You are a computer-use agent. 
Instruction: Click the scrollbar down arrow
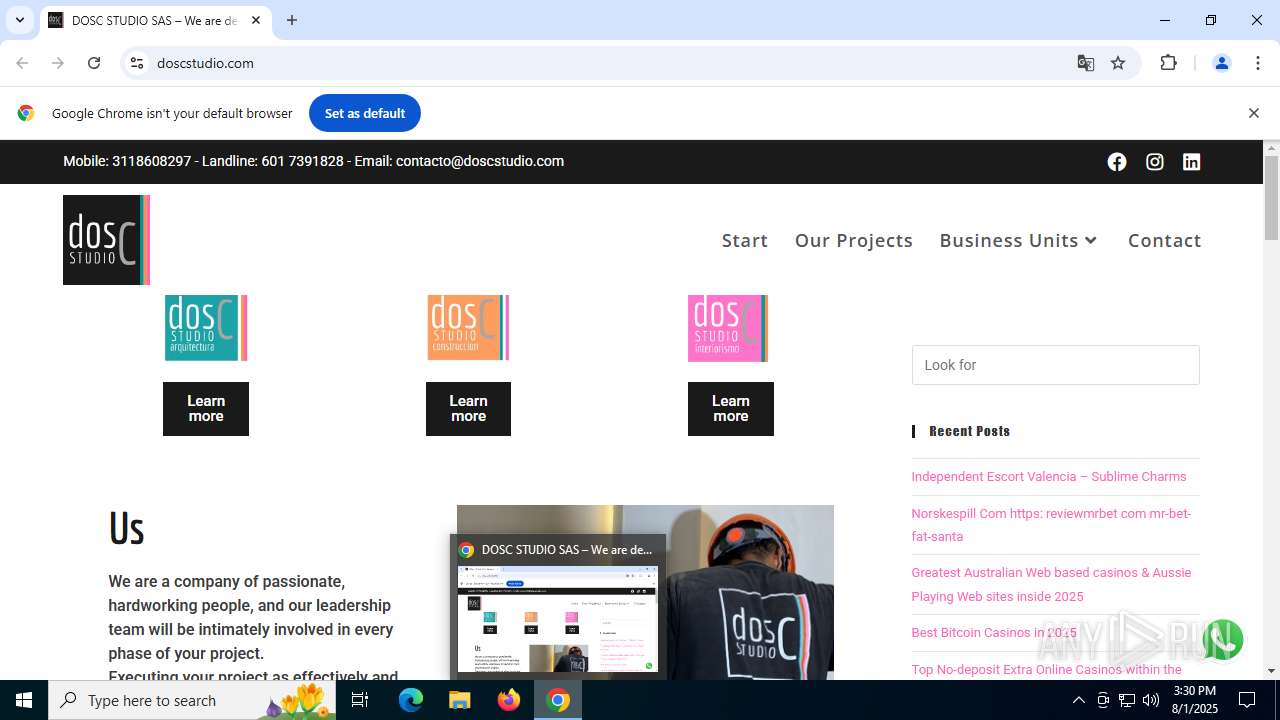(1271, 671)
